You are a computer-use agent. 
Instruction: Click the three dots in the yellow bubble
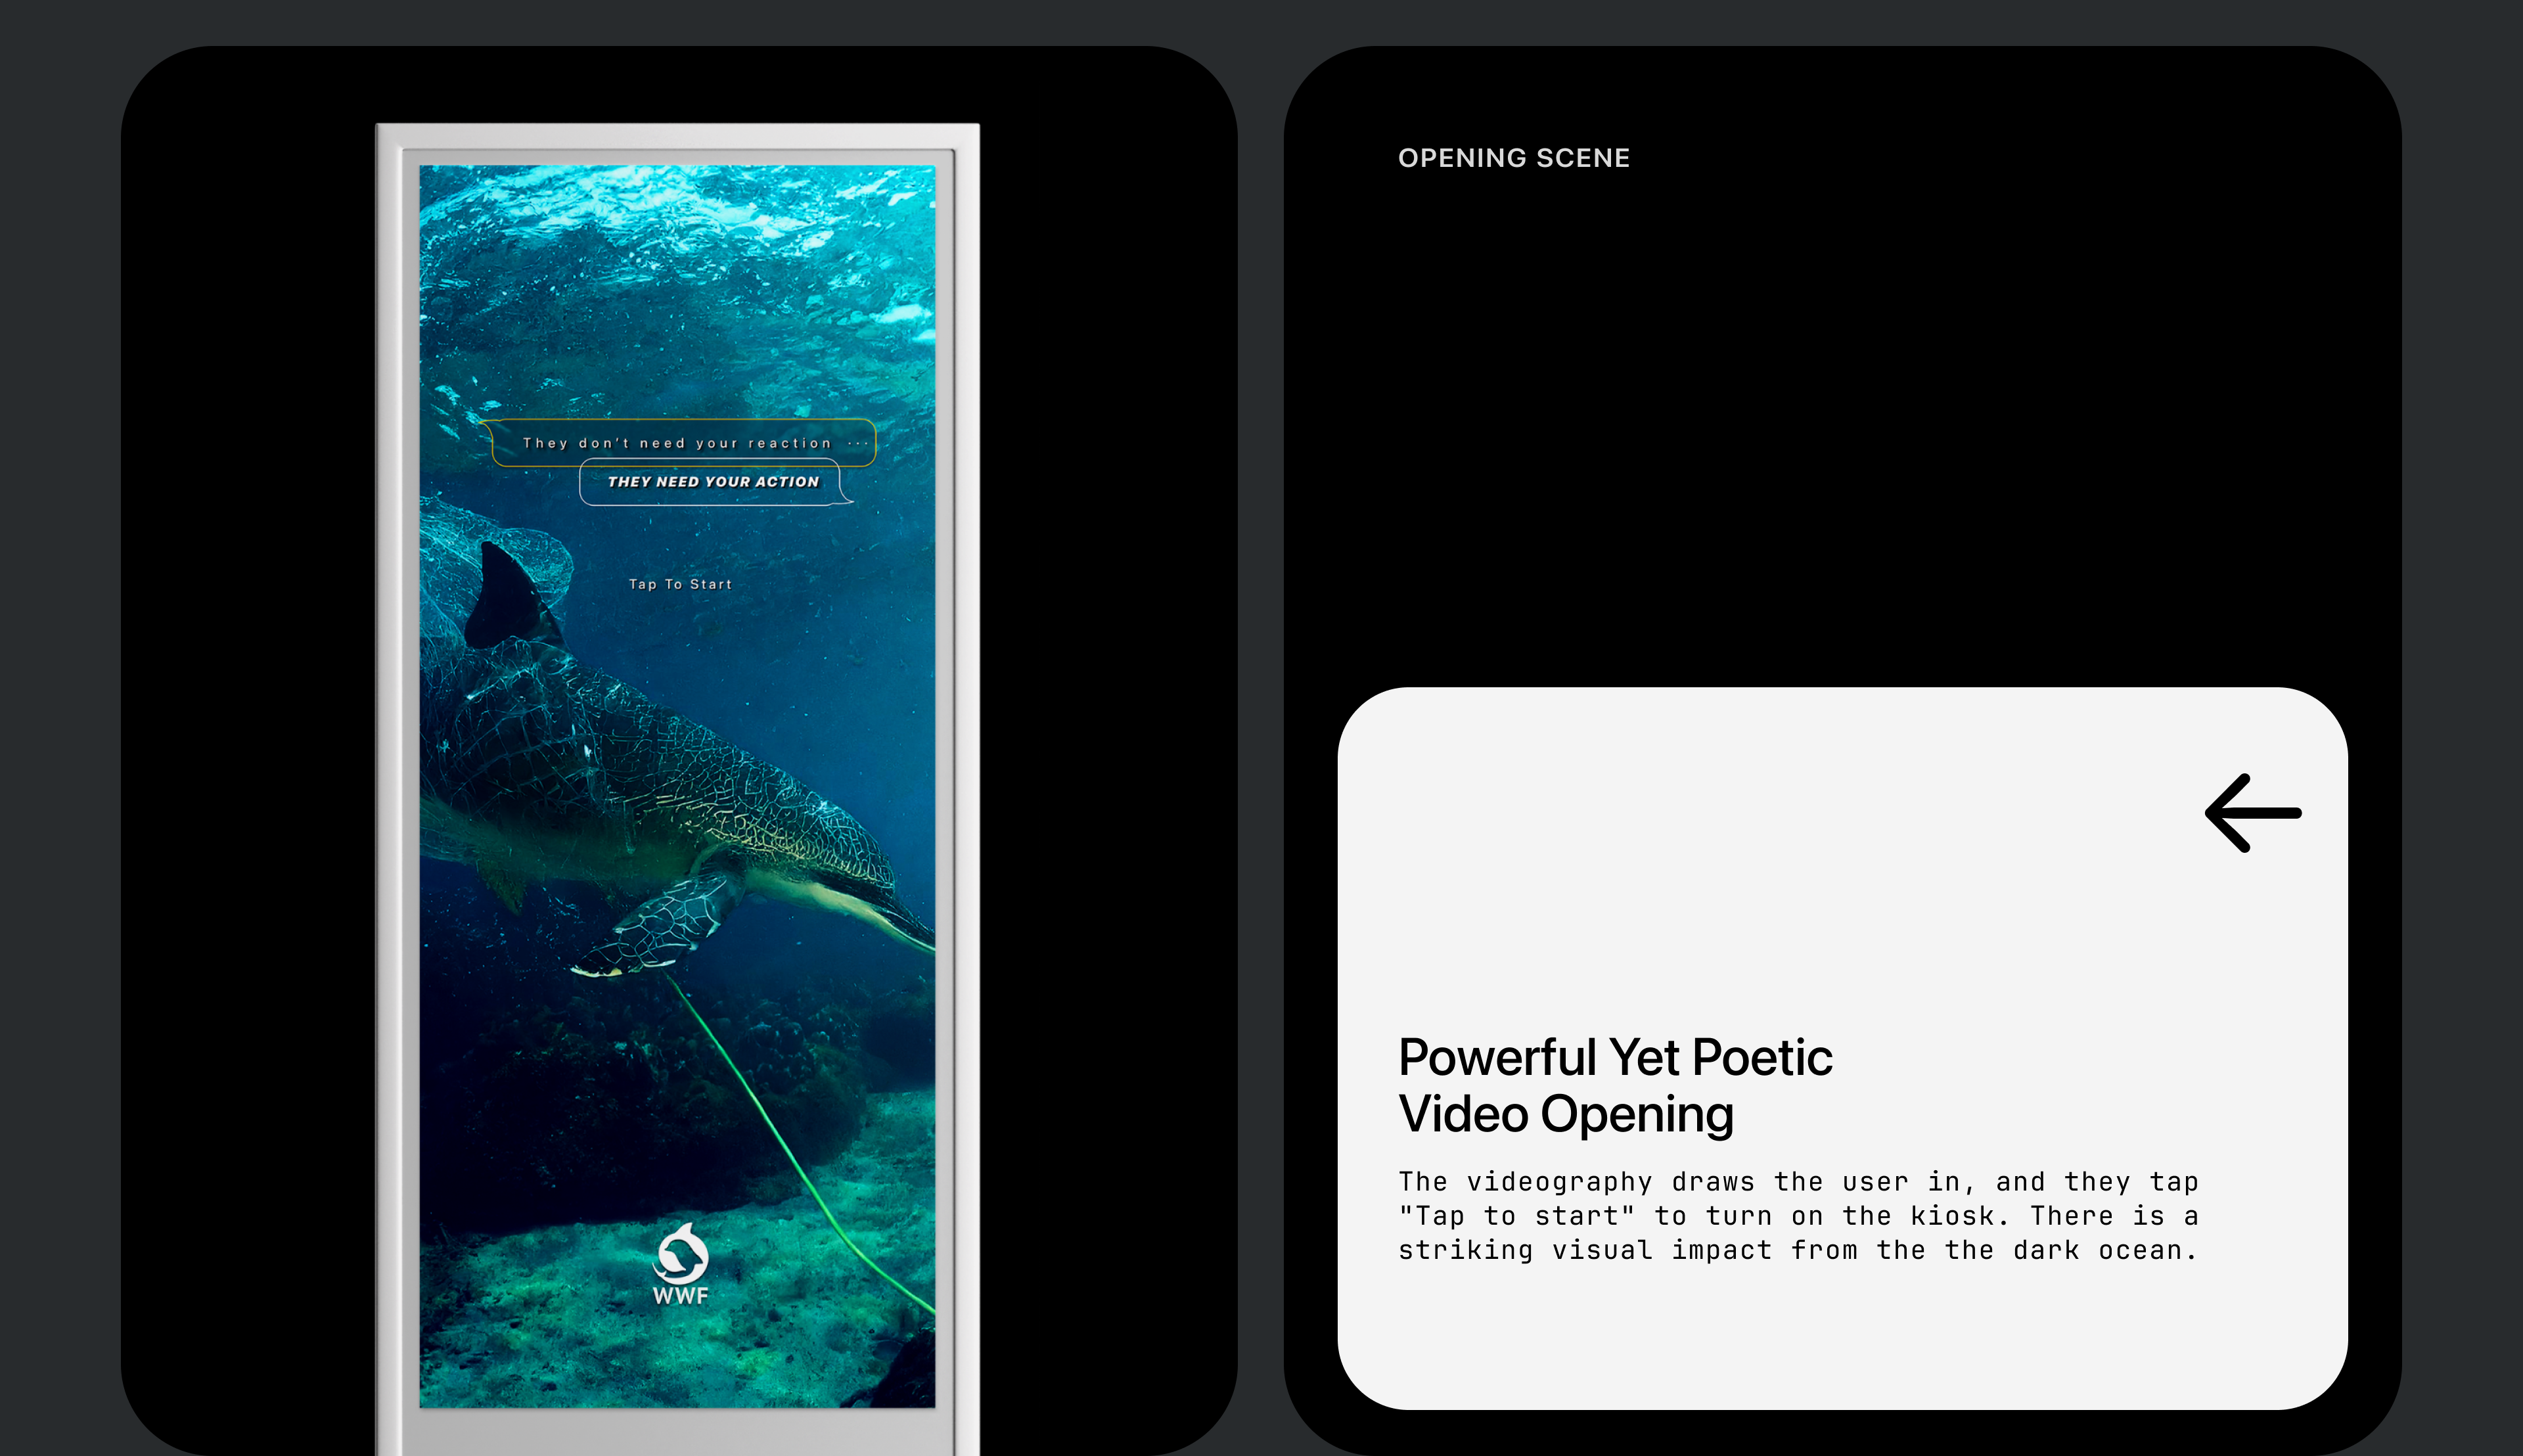[x=858, y=443]
